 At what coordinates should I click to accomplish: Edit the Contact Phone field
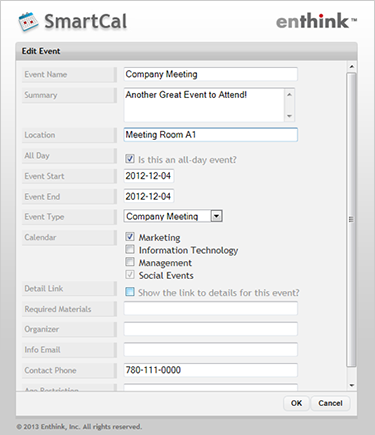pos(210,370)
